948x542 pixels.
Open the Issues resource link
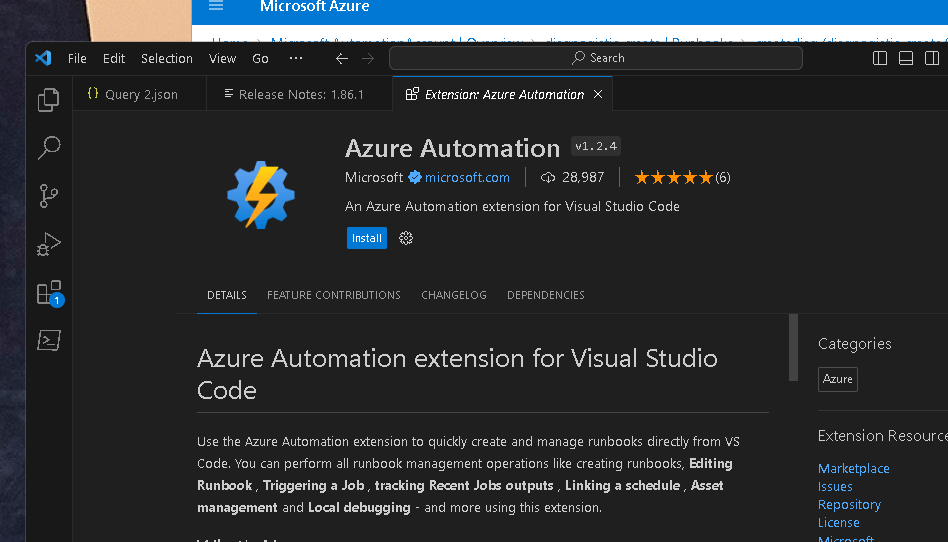coord(835,486)
